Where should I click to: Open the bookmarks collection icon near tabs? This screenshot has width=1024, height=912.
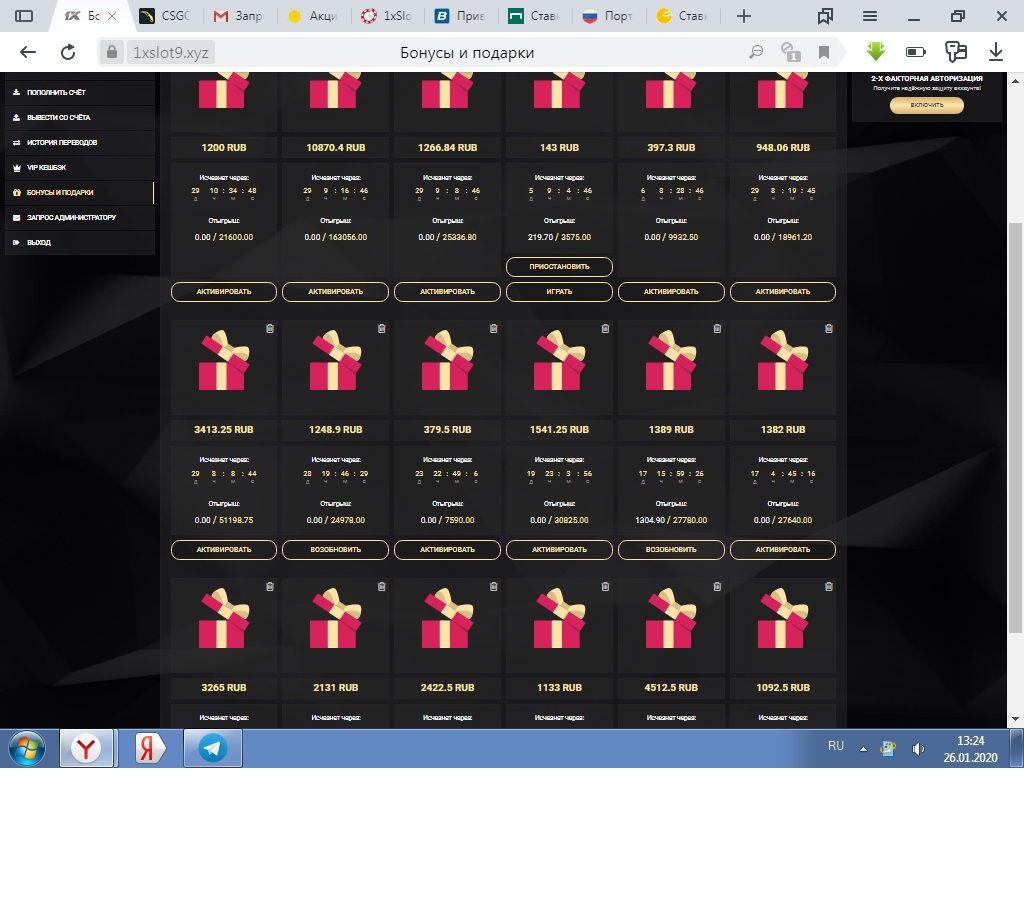825,16
